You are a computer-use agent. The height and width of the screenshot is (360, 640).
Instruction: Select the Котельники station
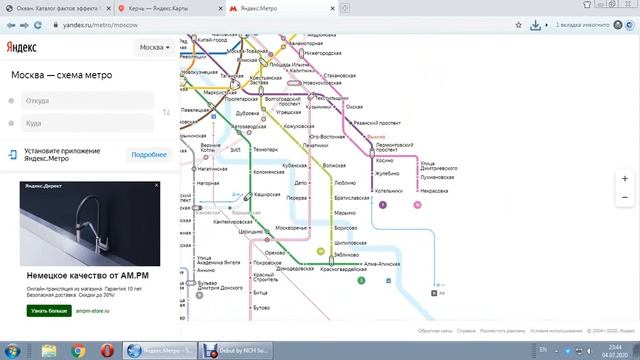point(389,191)
